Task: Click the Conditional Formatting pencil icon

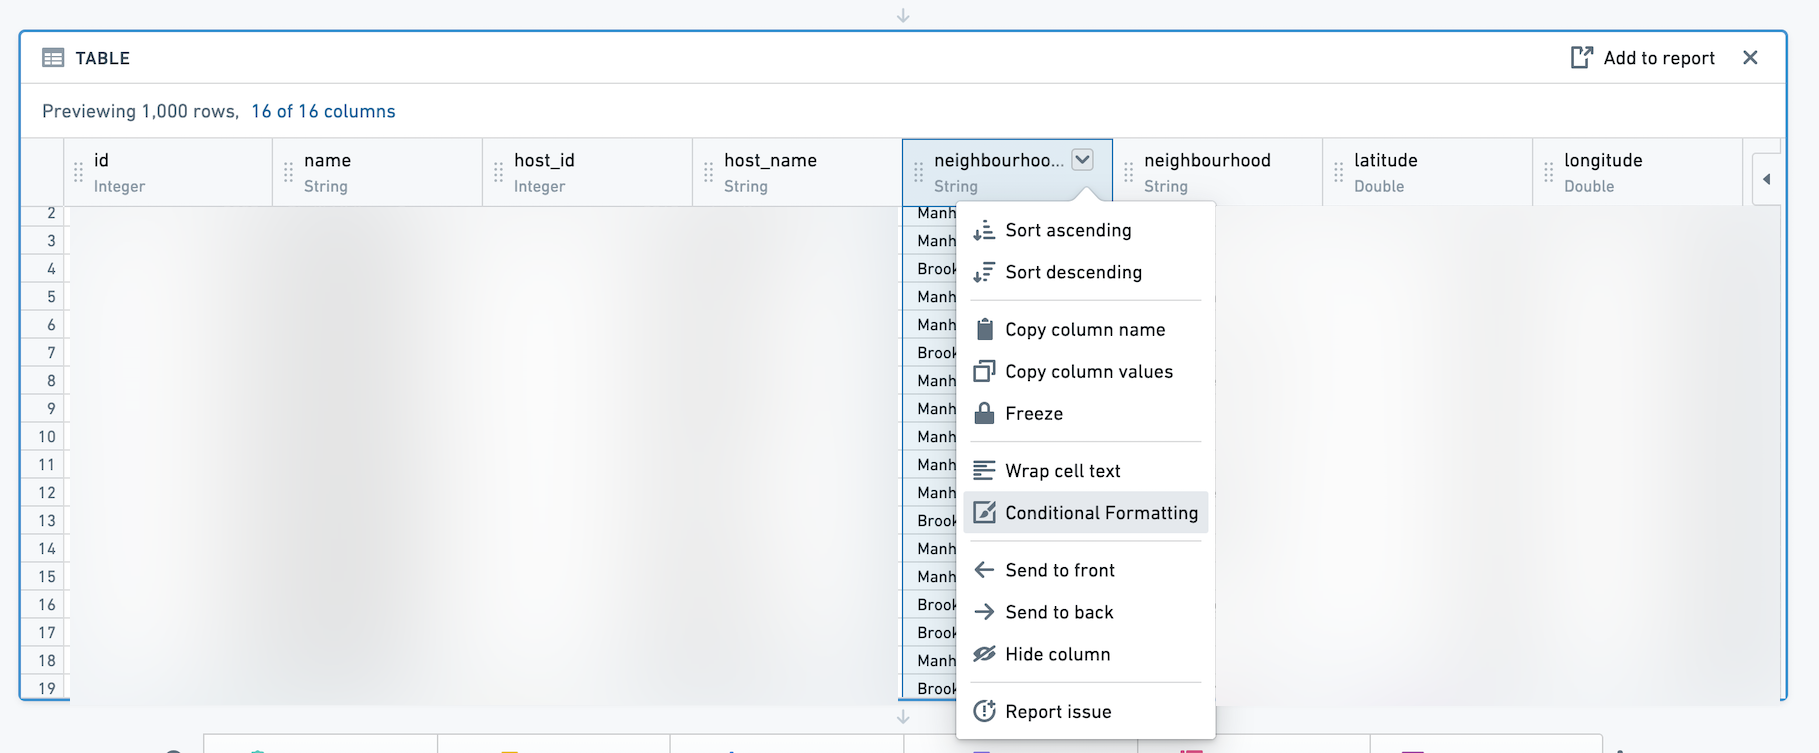Action: [x=984, y=512]
